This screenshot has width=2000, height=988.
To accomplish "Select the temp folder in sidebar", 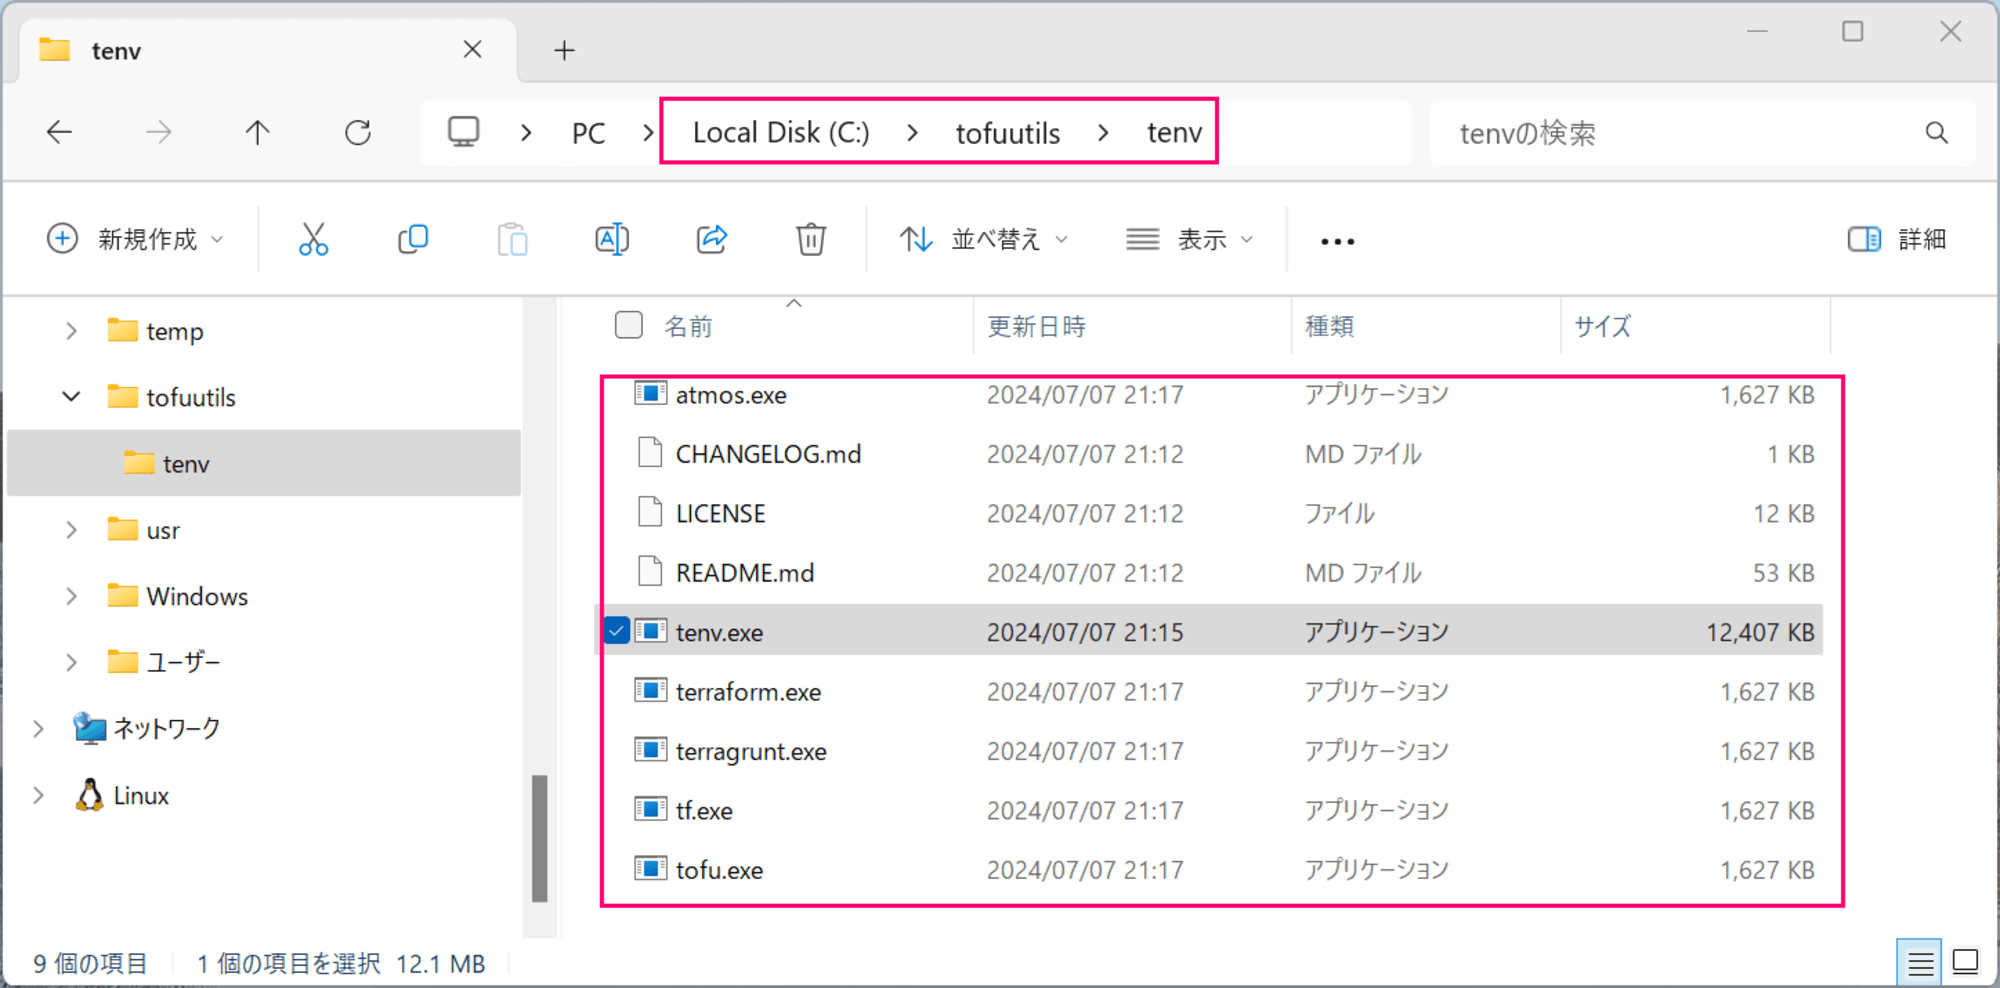I will click(174, 331).
